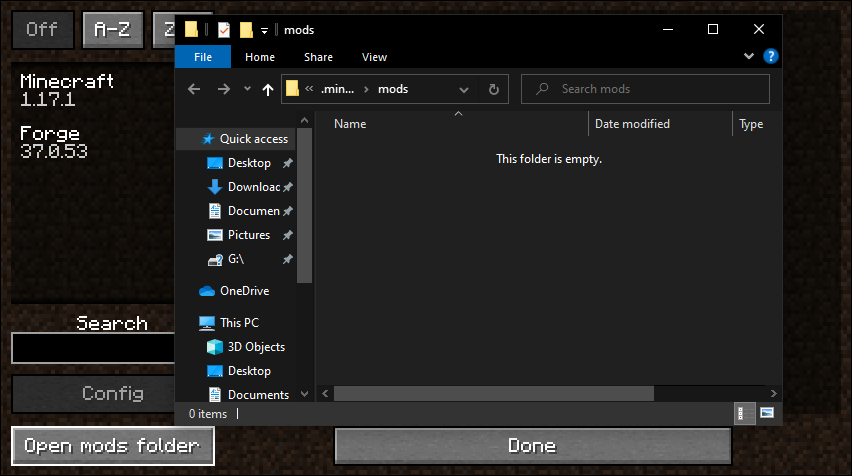Screen dimensions: 852x476
Task: Open 3D Objects under This PC
Action: 256,347
